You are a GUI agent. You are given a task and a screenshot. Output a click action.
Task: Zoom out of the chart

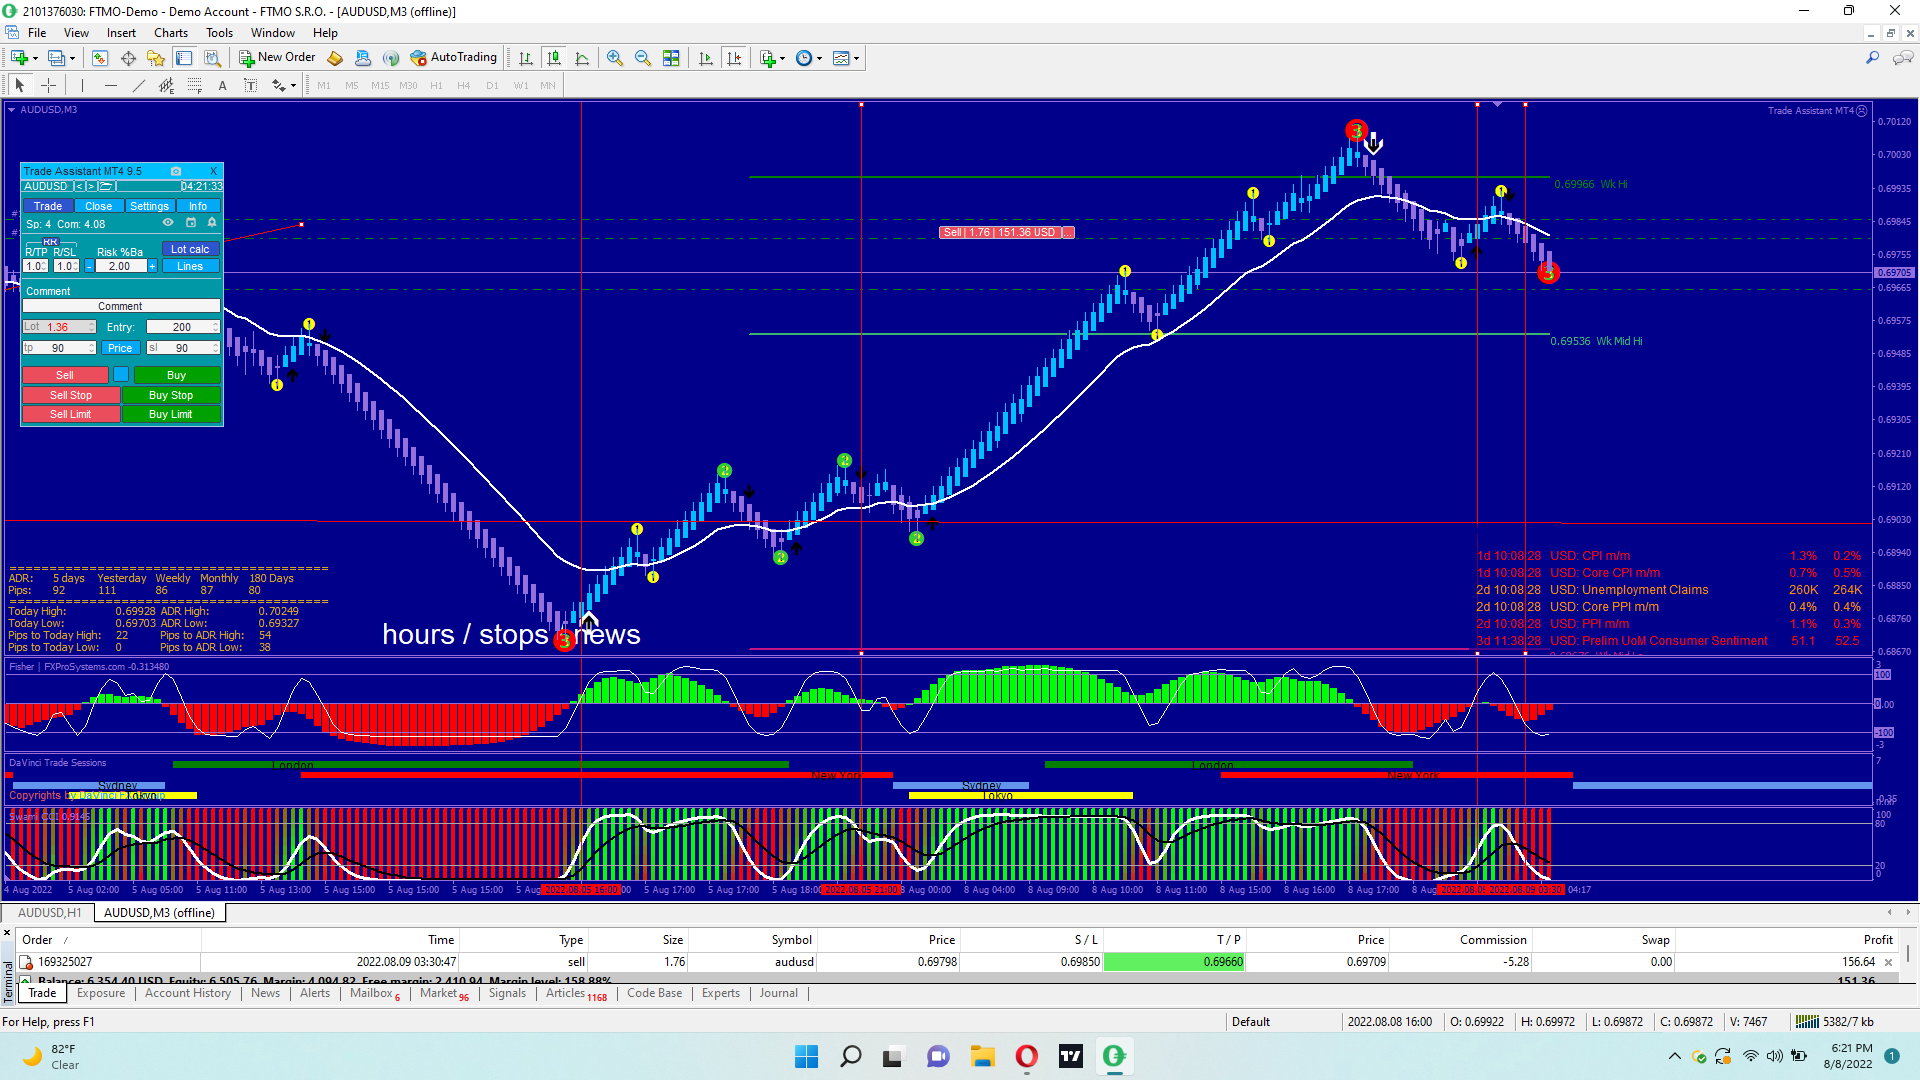click(642, 58)
